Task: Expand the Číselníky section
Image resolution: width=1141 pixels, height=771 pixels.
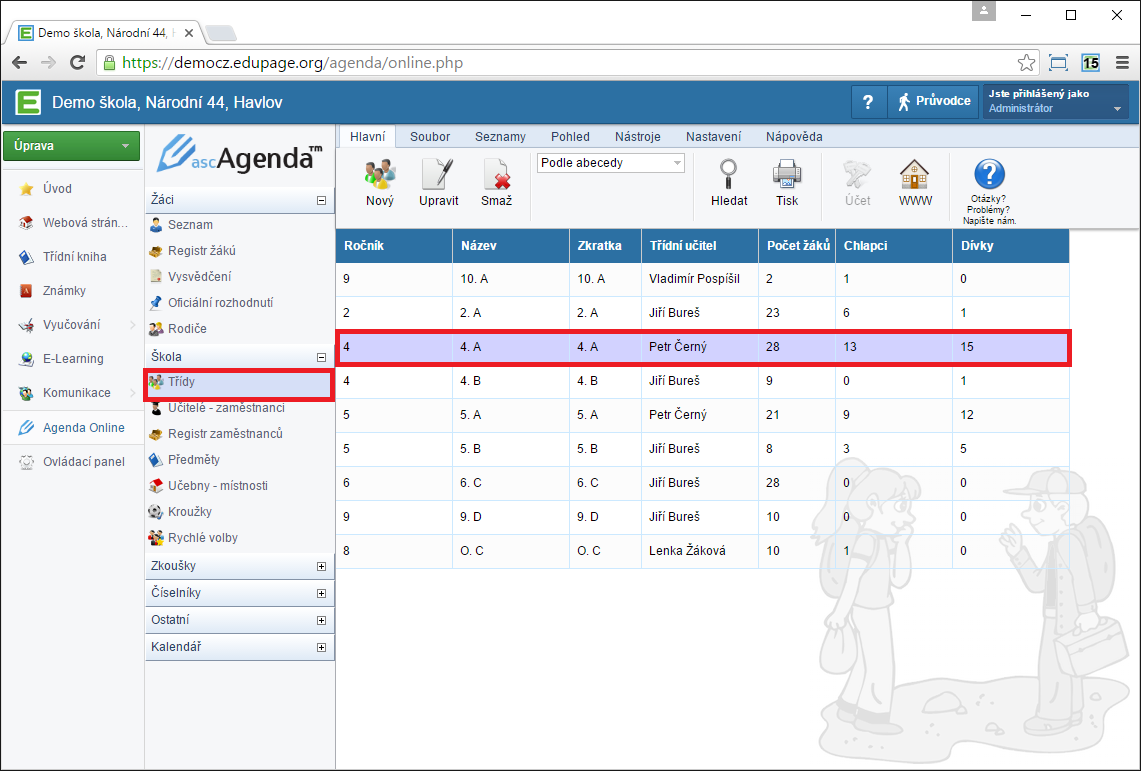Action: click(321, 593)
